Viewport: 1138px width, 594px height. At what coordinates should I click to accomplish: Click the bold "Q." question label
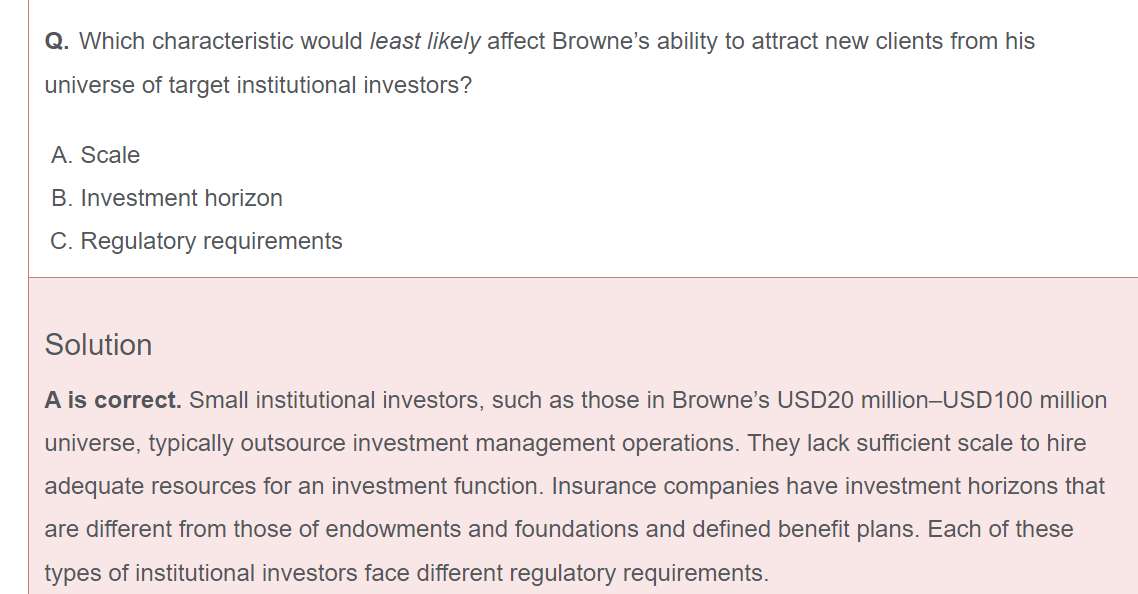tap(57, 42)
